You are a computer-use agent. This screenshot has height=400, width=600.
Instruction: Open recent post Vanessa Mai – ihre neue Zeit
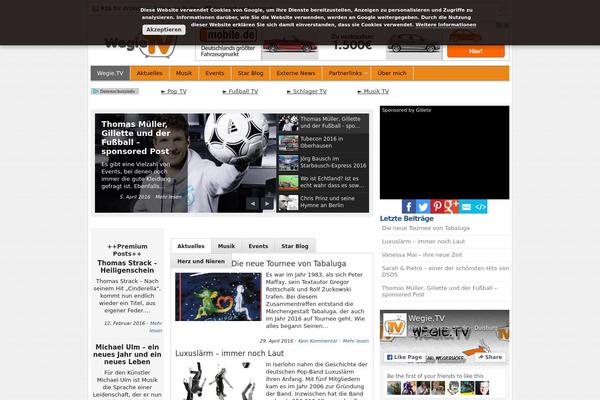point(422,255)
